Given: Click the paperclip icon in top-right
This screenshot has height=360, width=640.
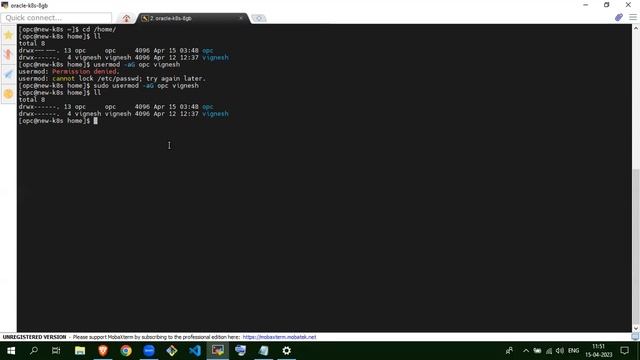Looking at the screenshot, I should click(x=619, y=17).
